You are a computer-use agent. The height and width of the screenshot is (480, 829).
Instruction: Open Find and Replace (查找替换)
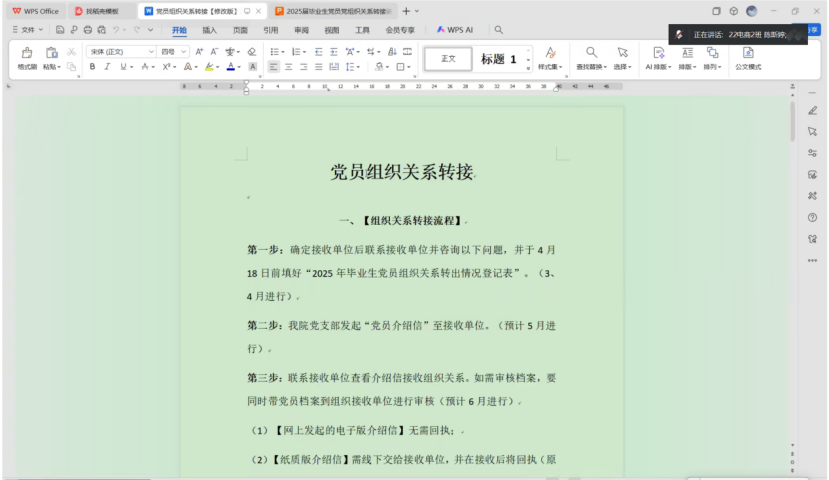tap(591, 58)
